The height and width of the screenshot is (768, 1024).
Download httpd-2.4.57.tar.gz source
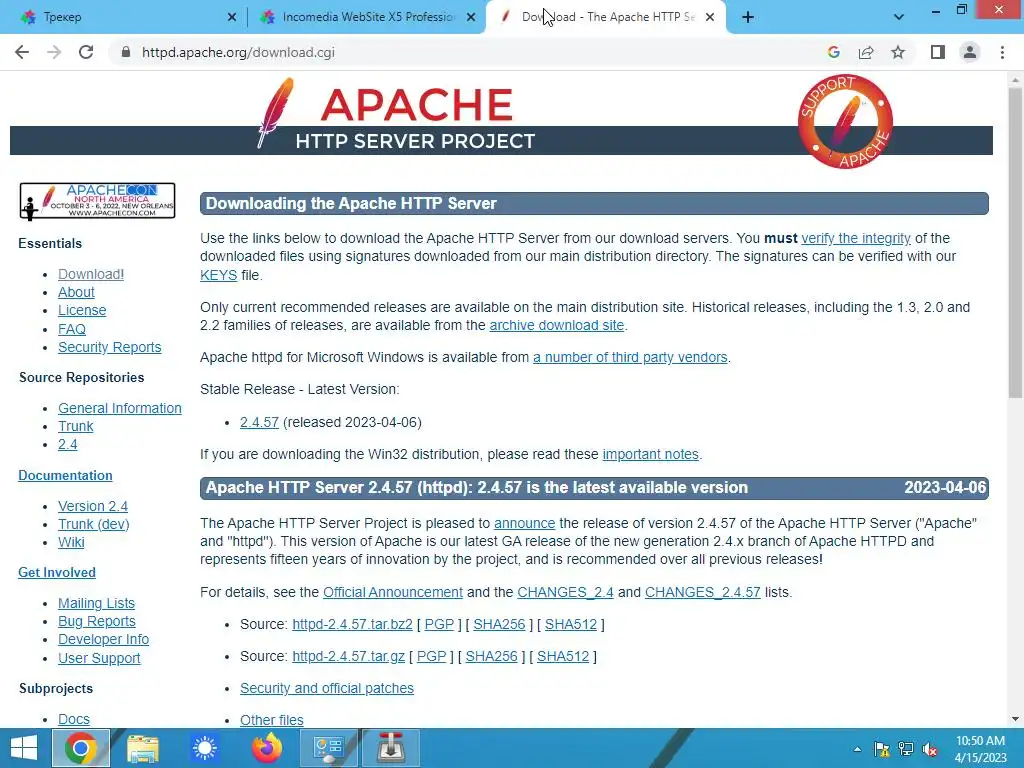348,656
